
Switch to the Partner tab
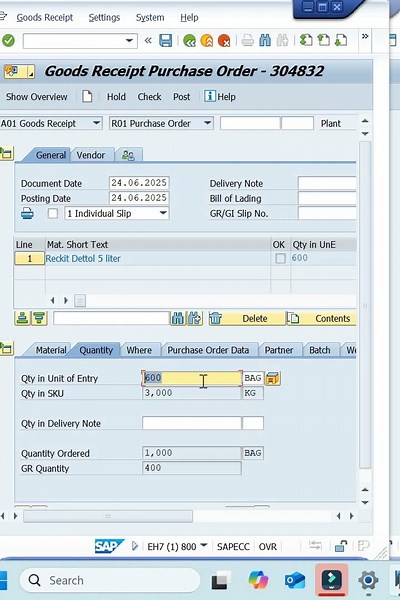tap(279, 350)
